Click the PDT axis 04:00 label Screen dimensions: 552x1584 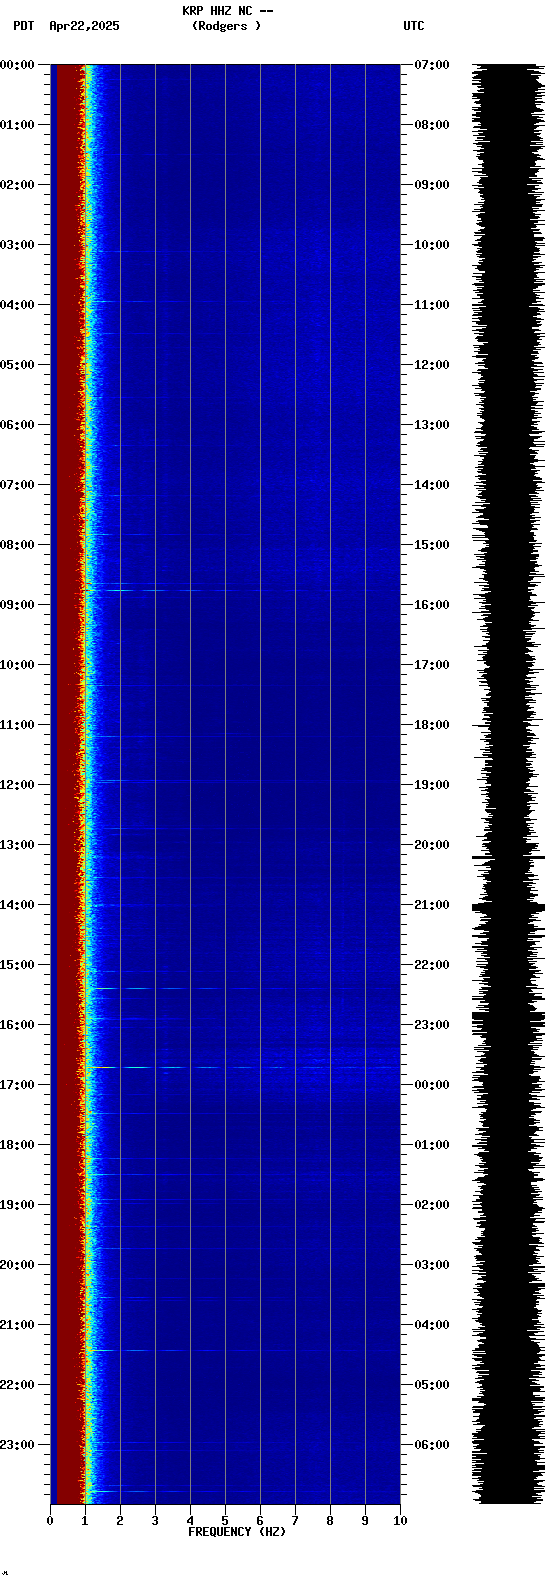[x=17, y=305]
